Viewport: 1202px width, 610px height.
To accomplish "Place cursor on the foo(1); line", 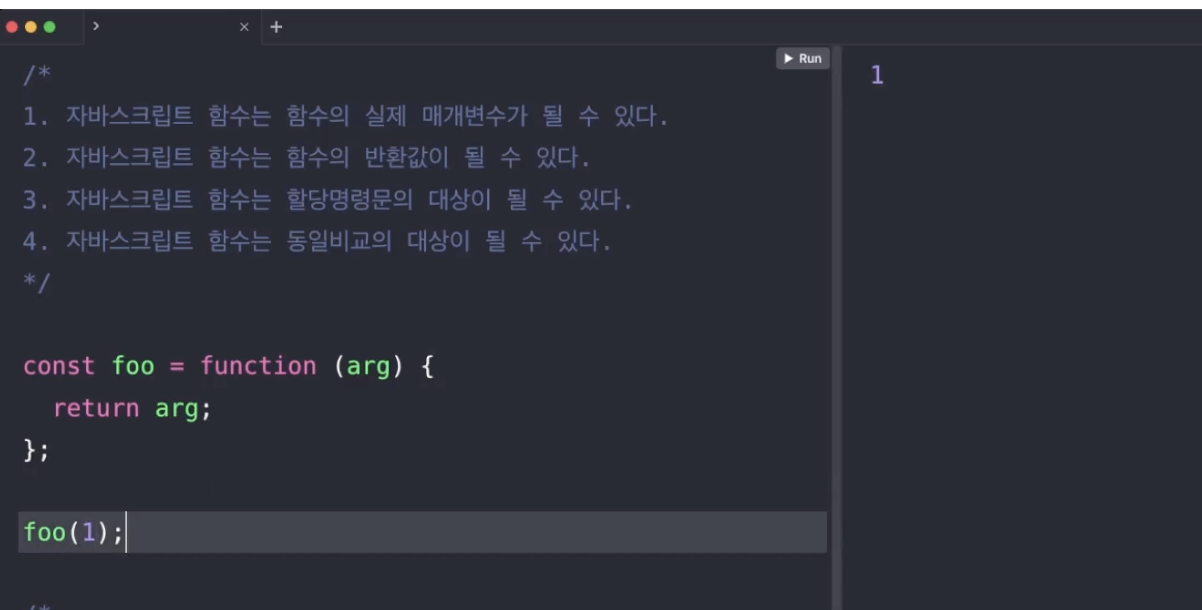I will (x=423, y=532).
